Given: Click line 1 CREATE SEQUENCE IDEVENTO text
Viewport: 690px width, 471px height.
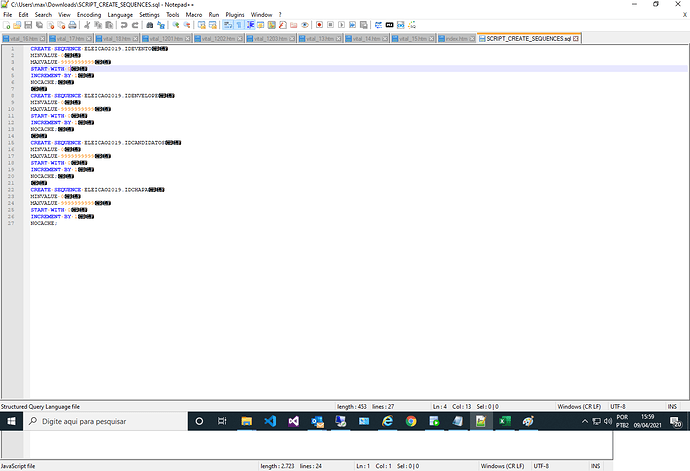Looking at the screenshot, I should pos(91,49).
